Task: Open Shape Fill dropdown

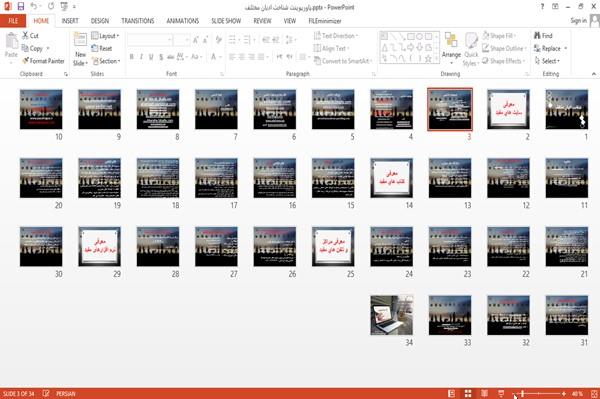Action: click(x=499, y=36)
